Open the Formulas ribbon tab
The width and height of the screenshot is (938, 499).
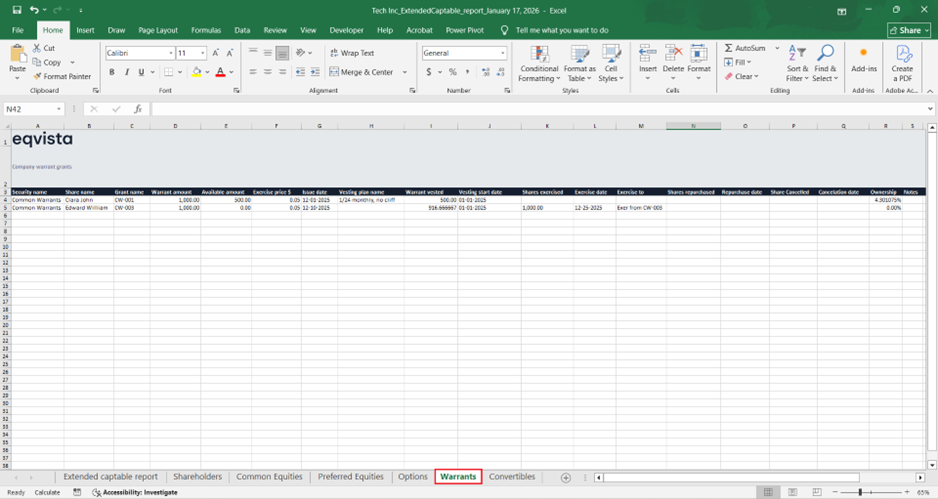206,30
